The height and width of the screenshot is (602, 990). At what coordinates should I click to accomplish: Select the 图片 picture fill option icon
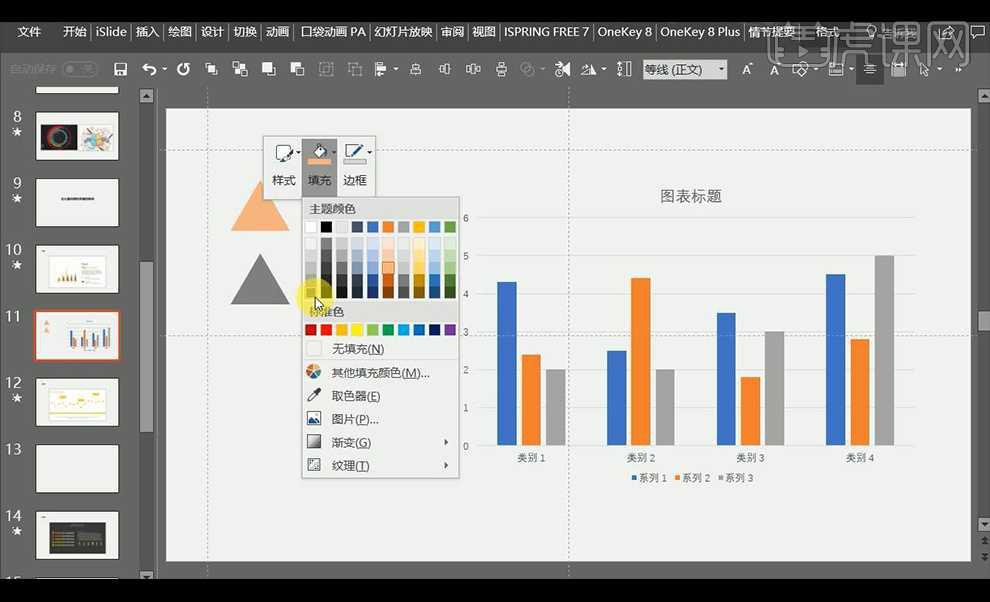coord(313,418)
